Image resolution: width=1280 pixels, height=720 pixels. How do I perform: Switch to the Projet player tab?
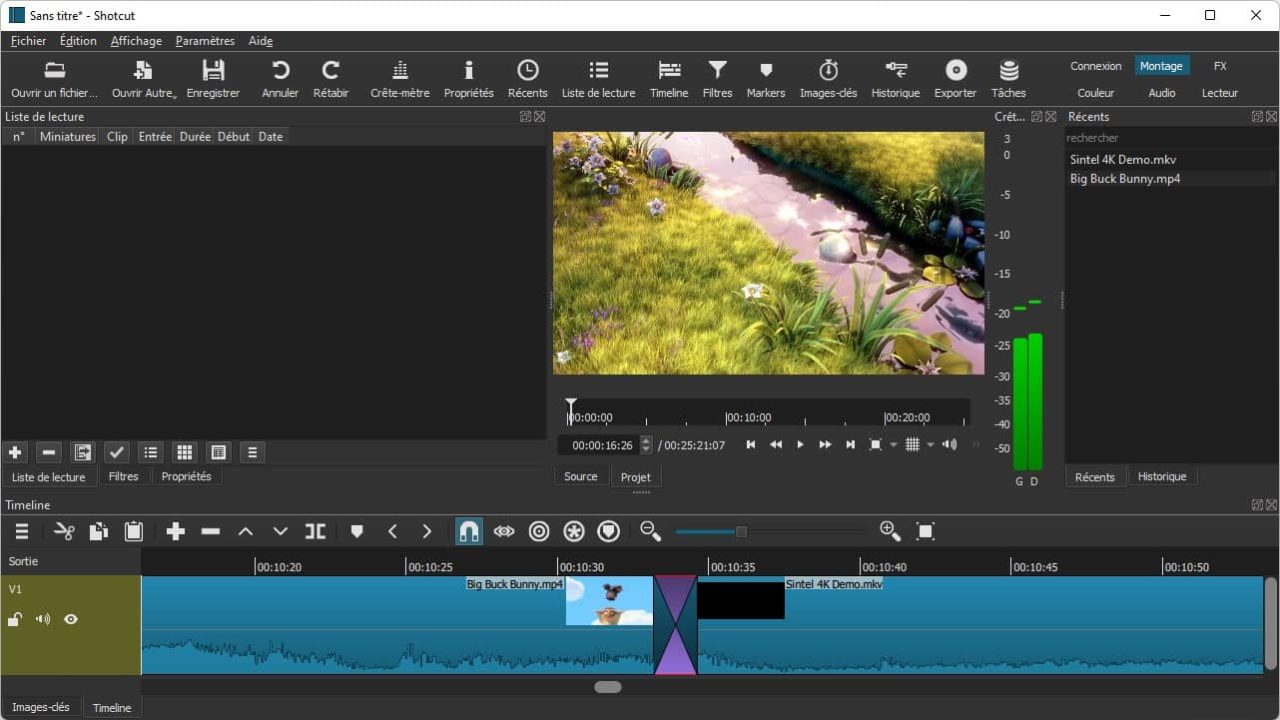coord(636,477)
